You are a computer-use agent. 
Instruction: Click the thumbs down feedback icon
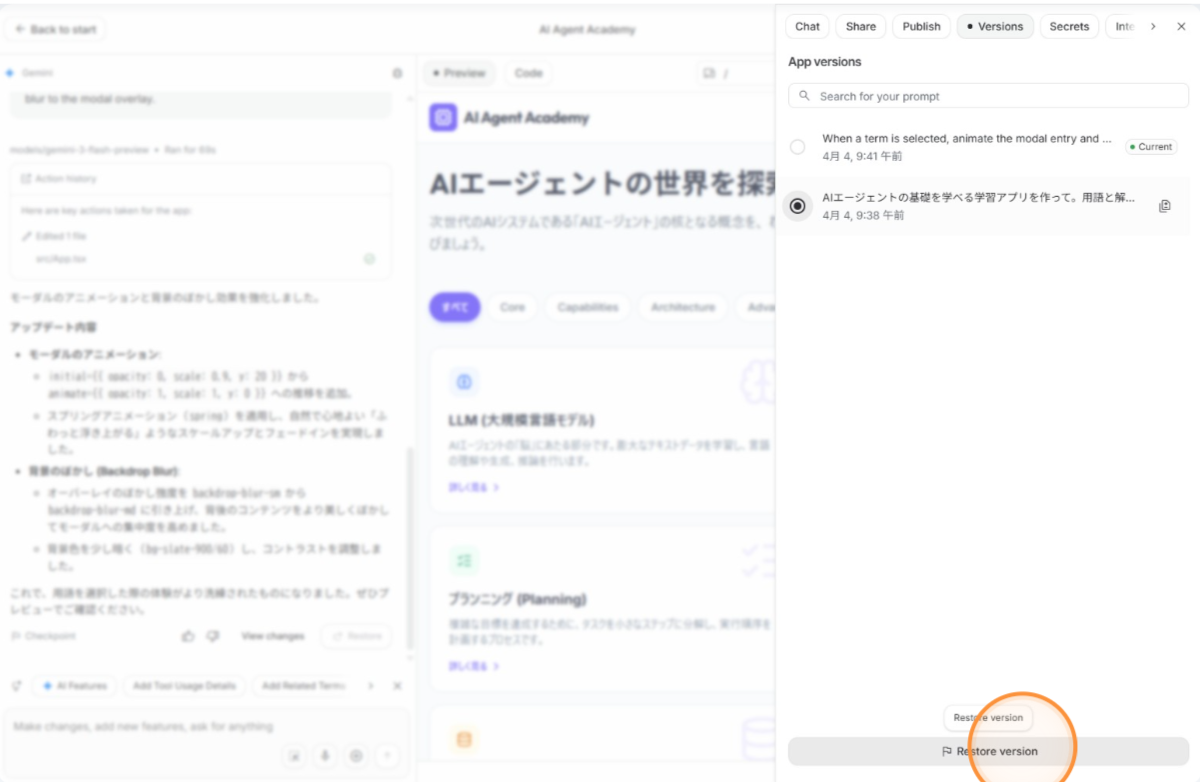[x=212, y=636]
